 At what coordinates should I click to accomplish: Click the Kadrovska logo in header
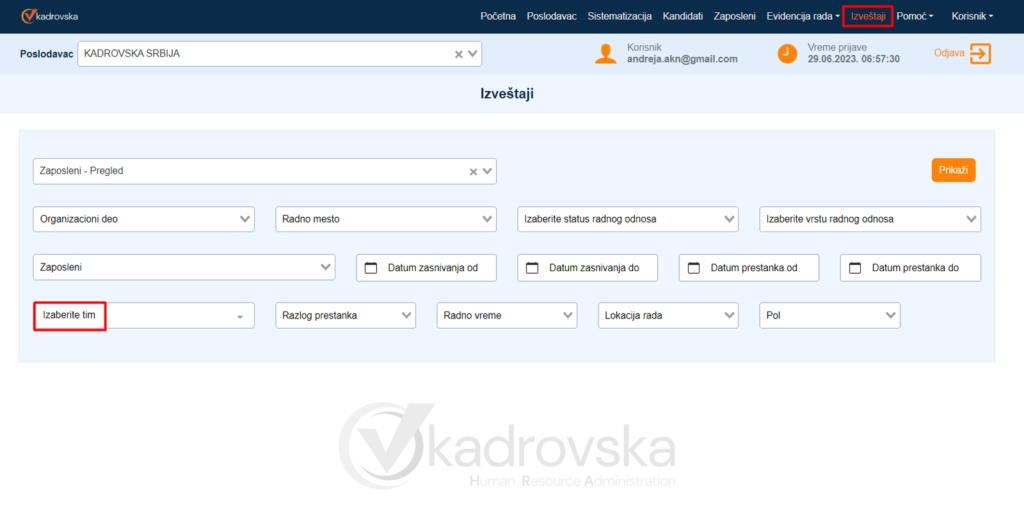click(50, 16)
